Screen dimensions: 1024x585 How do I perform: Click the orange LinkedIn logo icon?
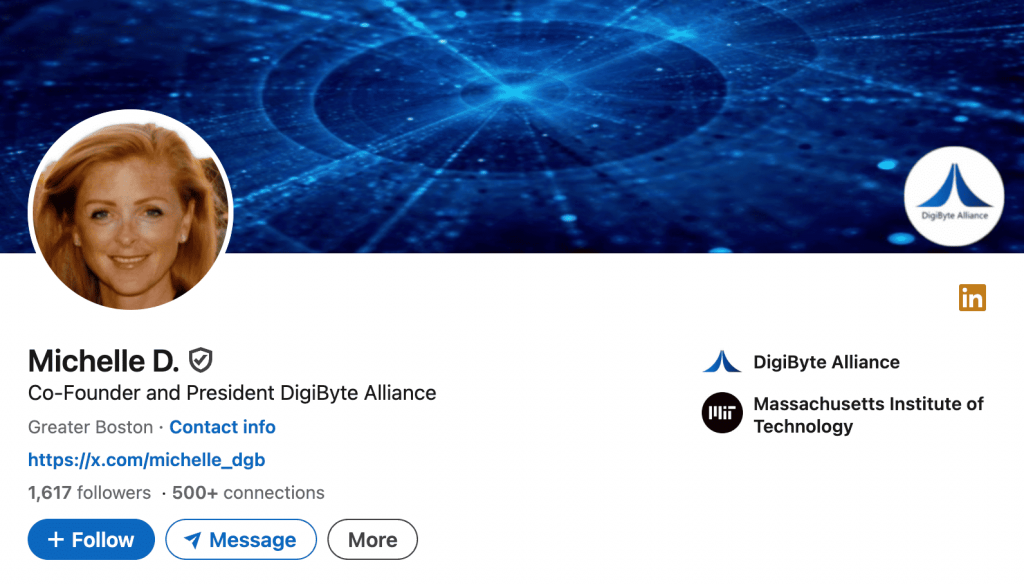click(972, 298)
